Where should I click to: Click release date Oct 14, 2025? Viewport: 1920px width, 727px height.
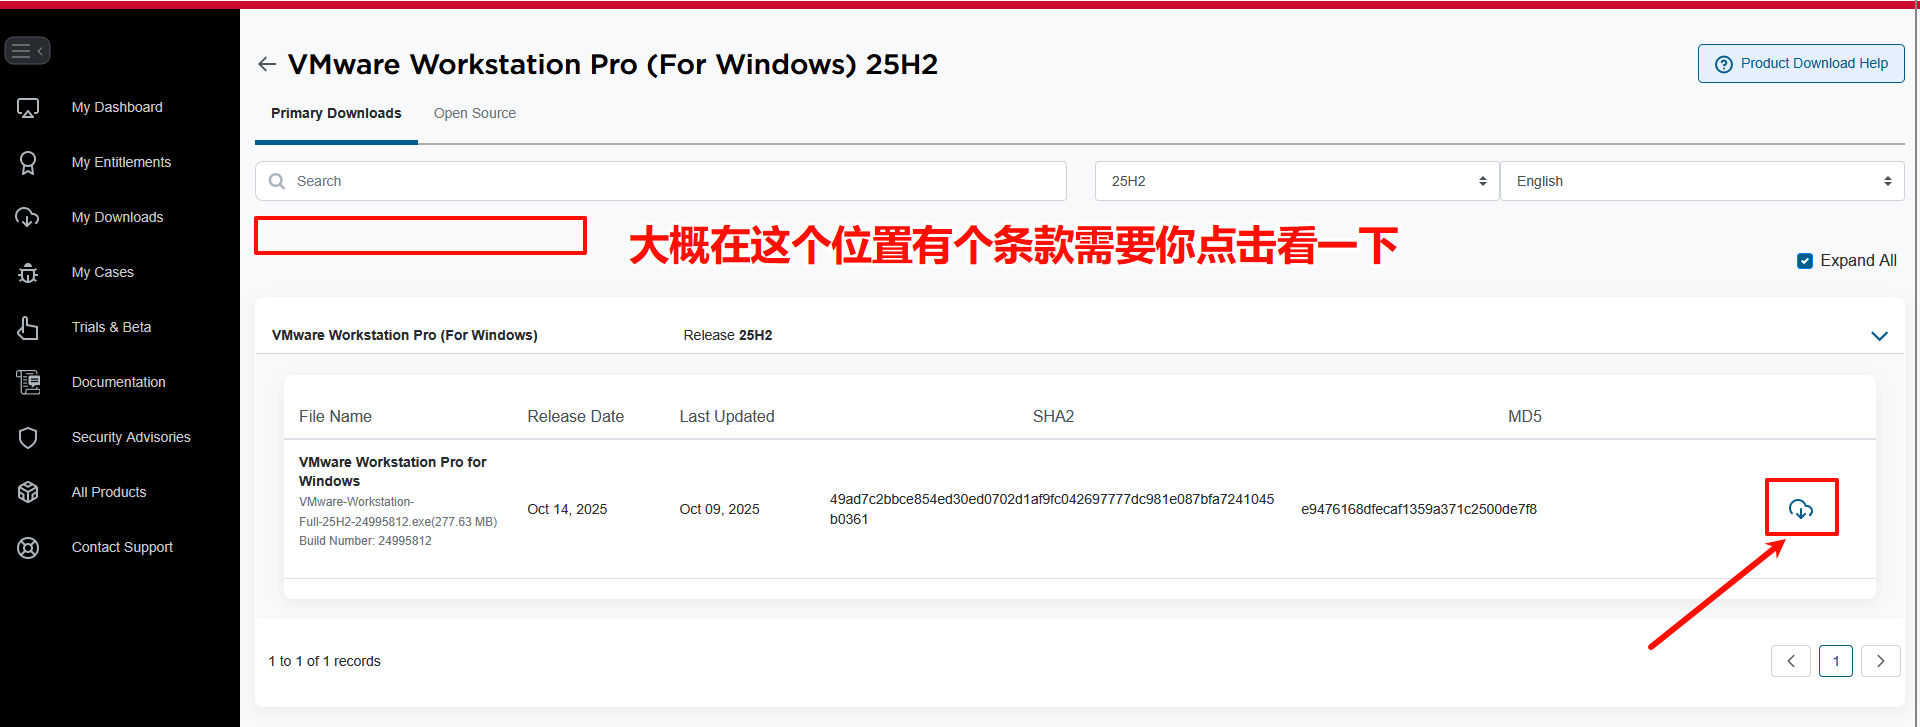pyautogui.click(x=567, y=509)
